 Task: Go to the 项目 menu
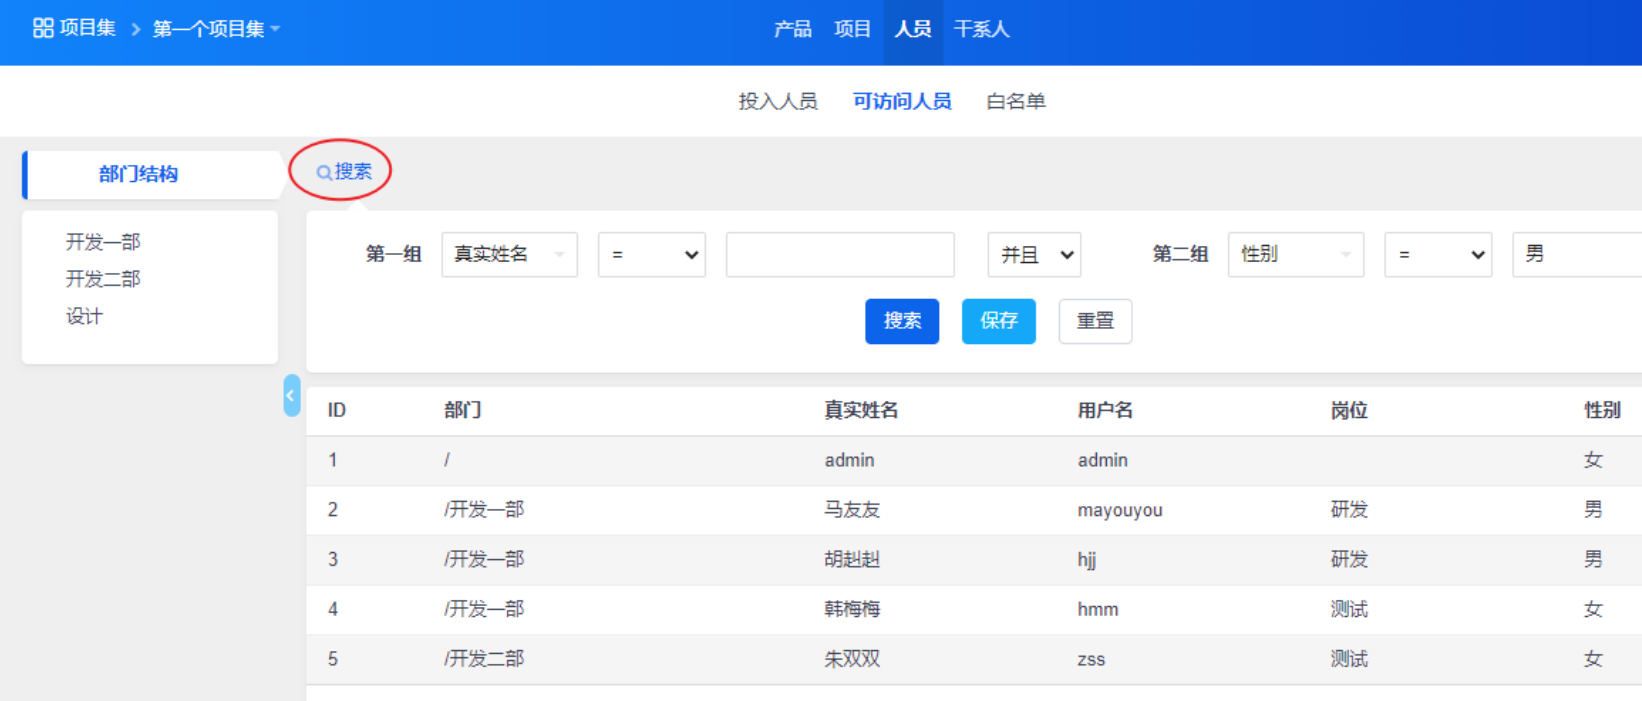click(x=852, y=29)
